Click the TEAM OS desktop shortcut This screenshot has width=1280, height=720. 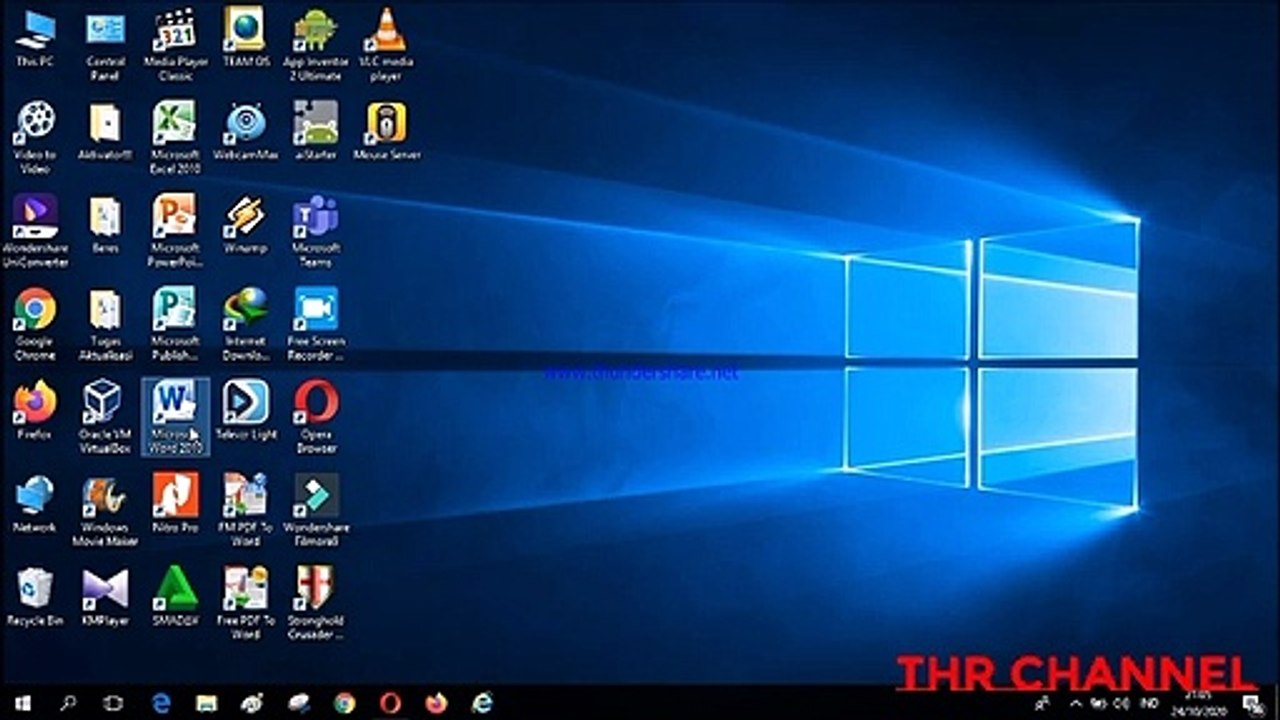(x=245, y=38)
